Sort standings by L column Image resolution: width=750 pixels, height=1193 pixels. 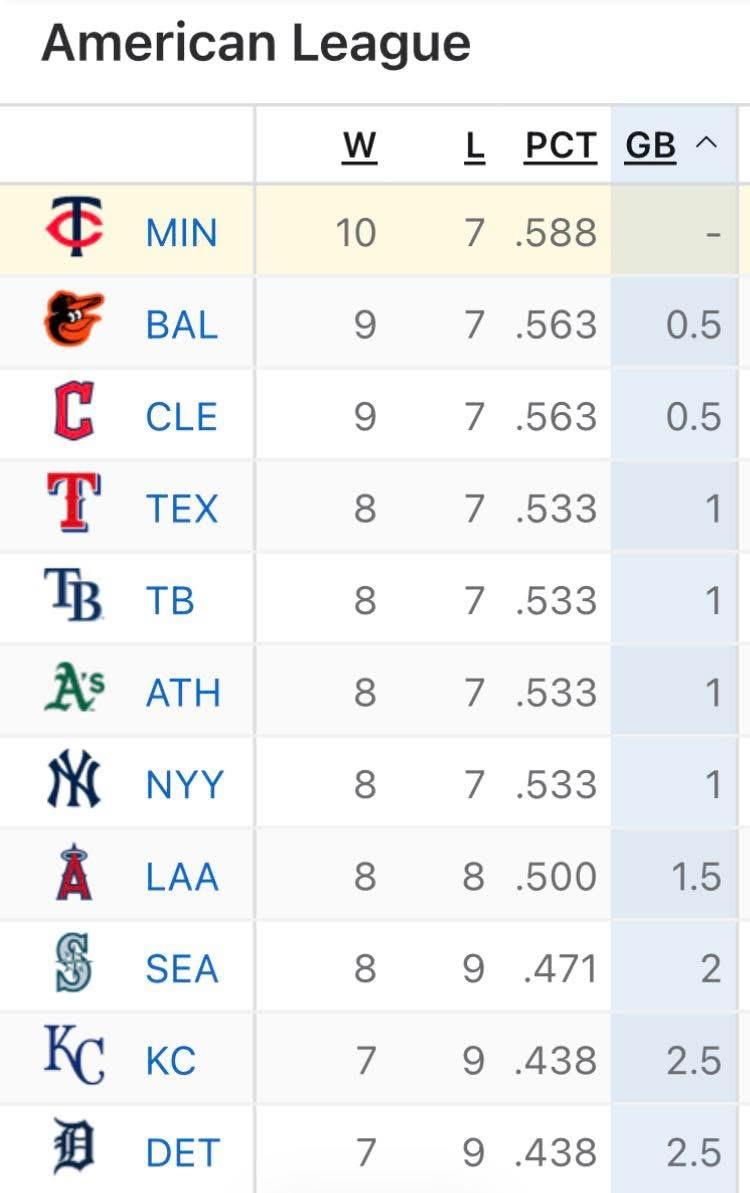tap(474, 146)
